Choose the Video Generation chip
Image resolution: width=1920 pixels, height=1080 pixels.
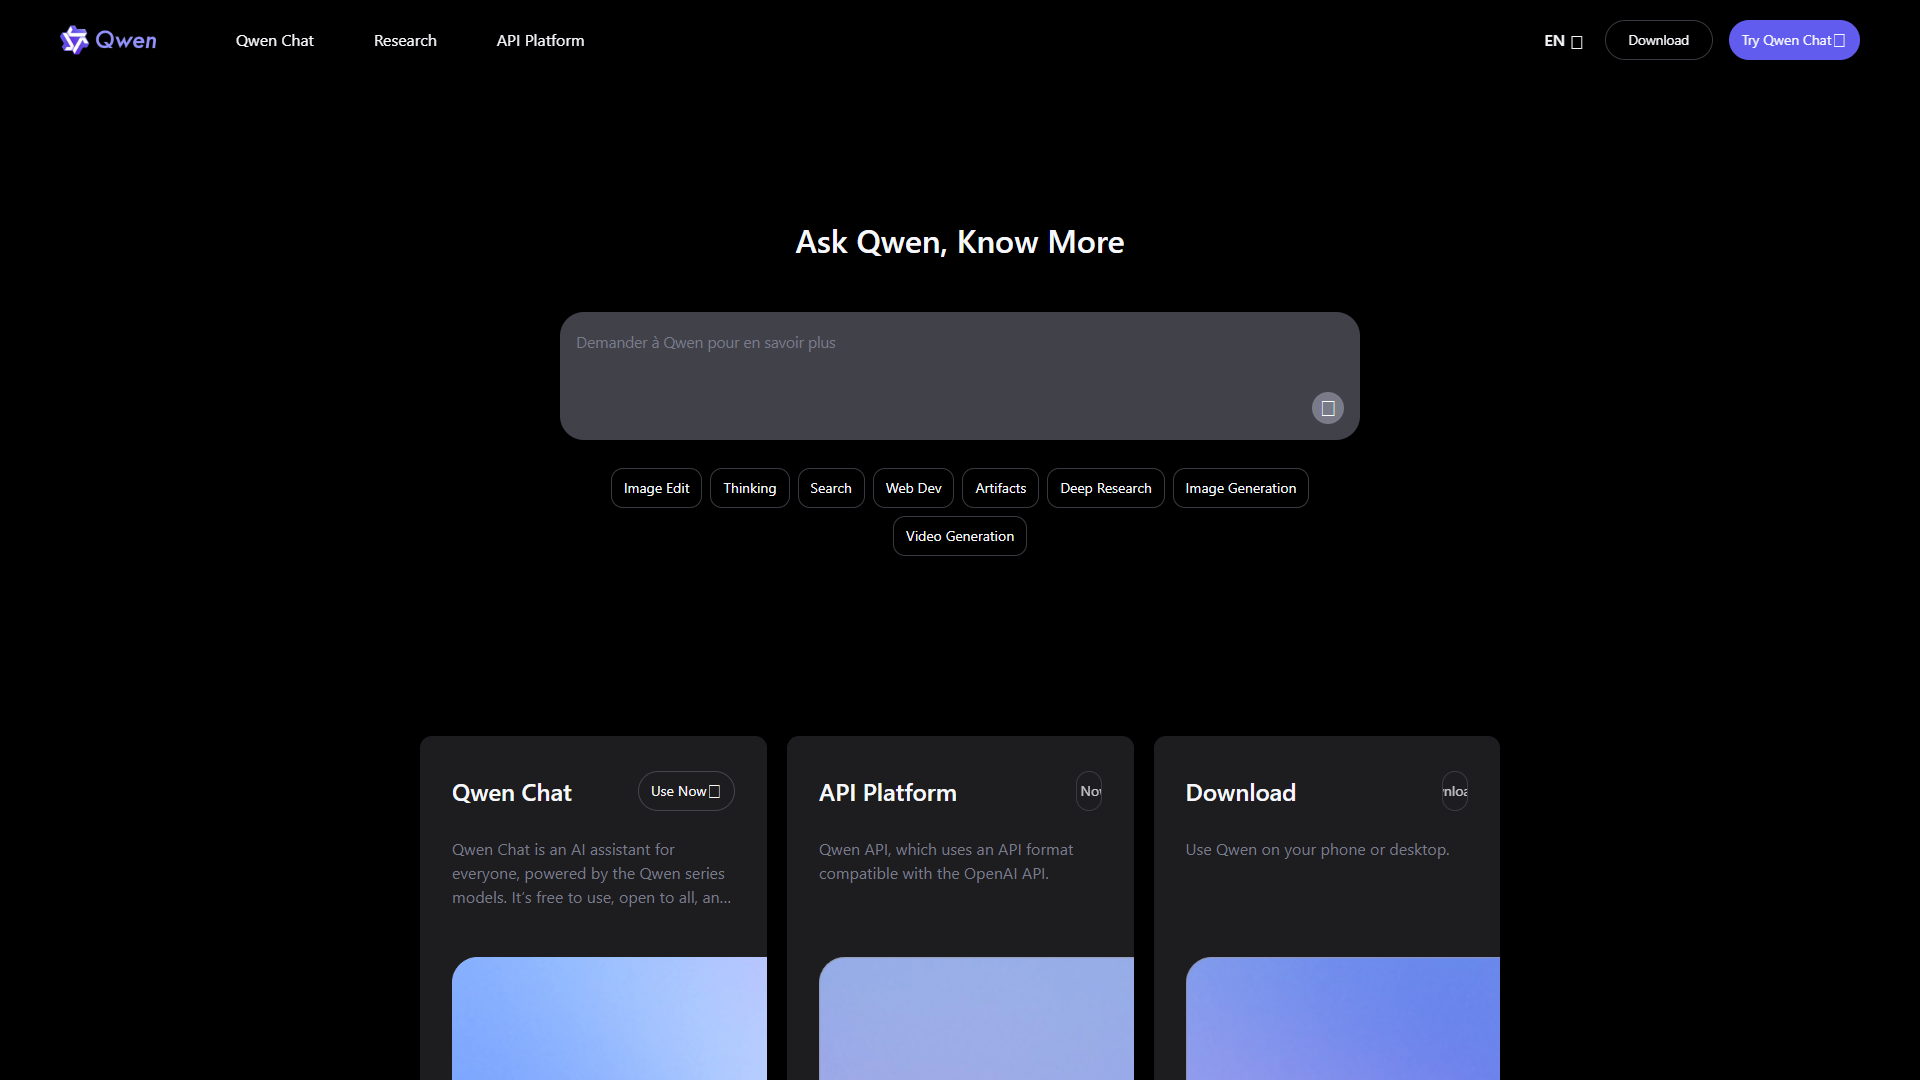(x=960, y=536)
